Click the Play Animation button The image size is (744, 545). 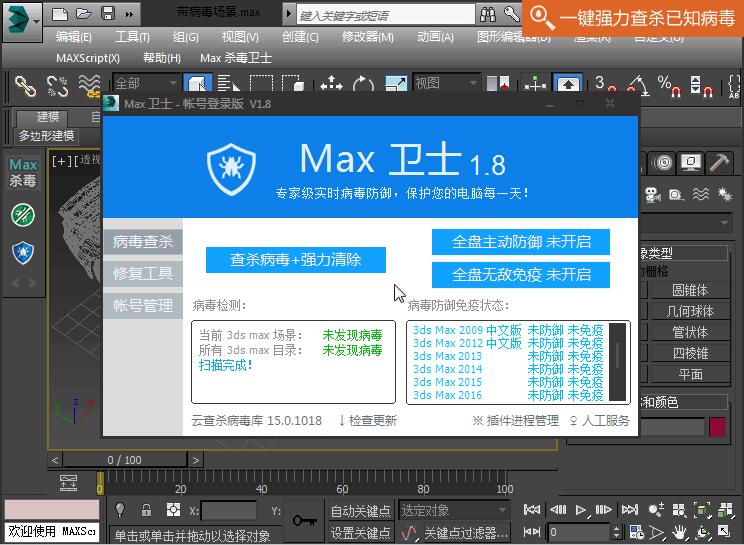coord(581,510)
